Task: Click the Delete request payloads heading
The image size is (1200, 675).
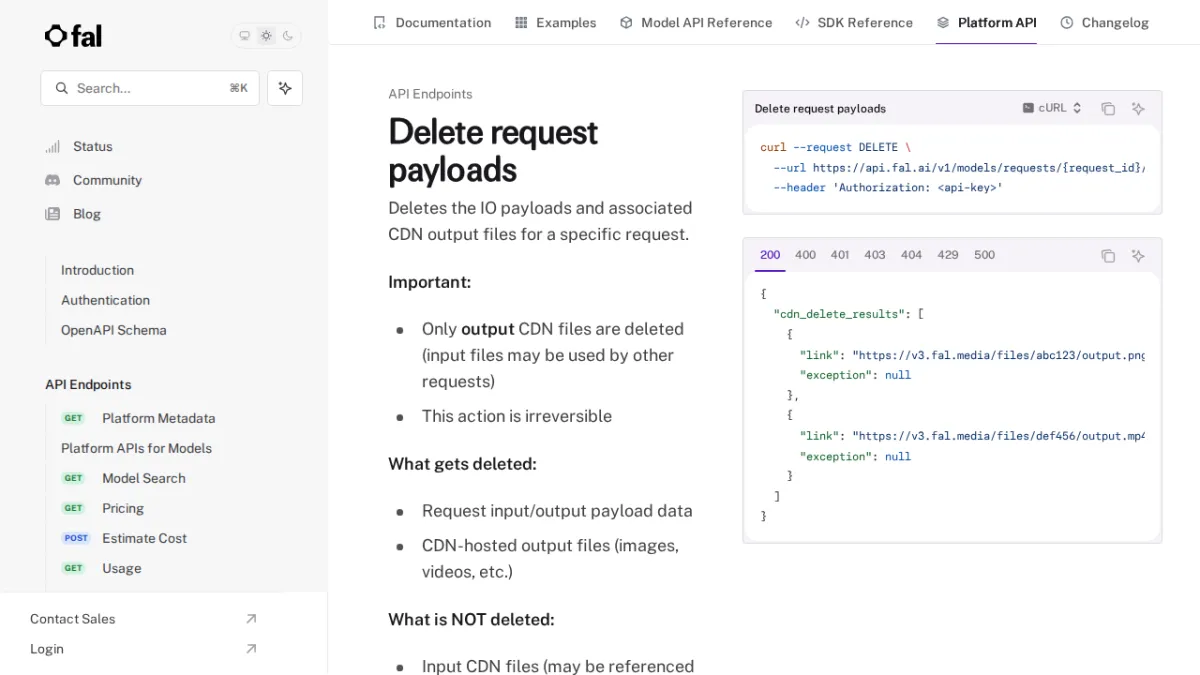Action: tap(493, 151)
